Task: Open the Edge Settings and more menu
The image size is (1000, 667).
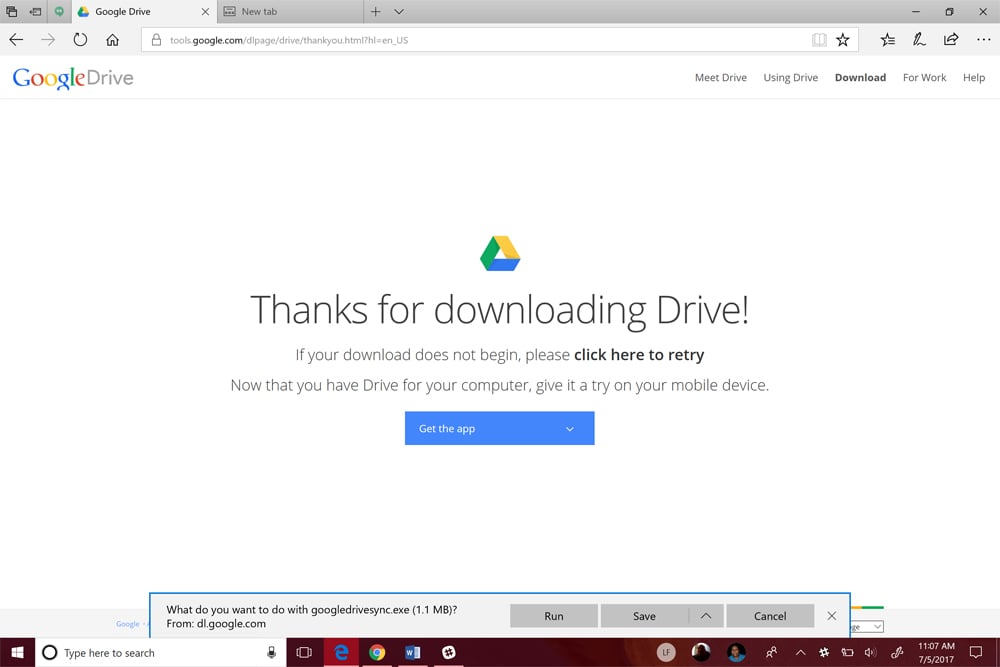Action: [983, 40]
